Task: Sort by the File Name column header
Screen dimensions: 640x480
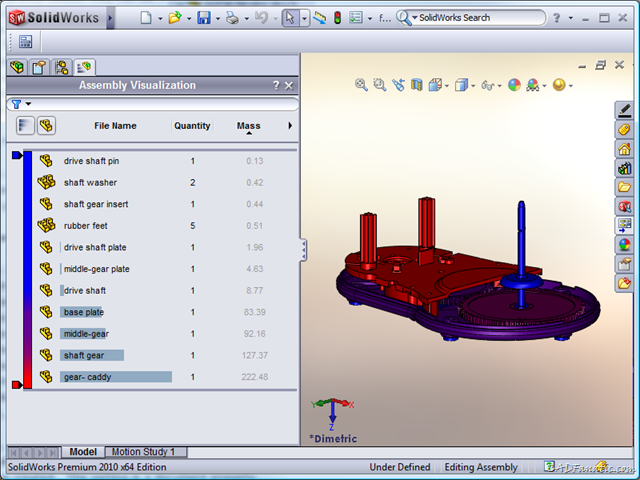Action: click(115, 126)
